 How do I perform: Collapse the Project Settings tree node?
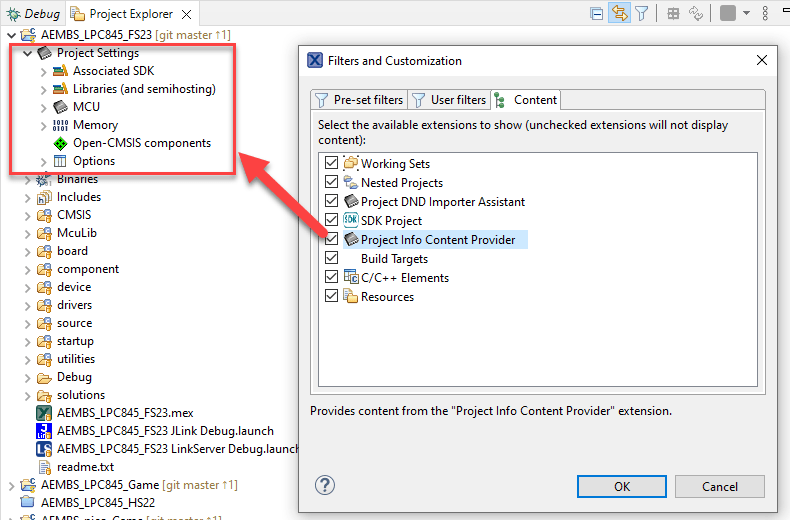coord(27,53)
